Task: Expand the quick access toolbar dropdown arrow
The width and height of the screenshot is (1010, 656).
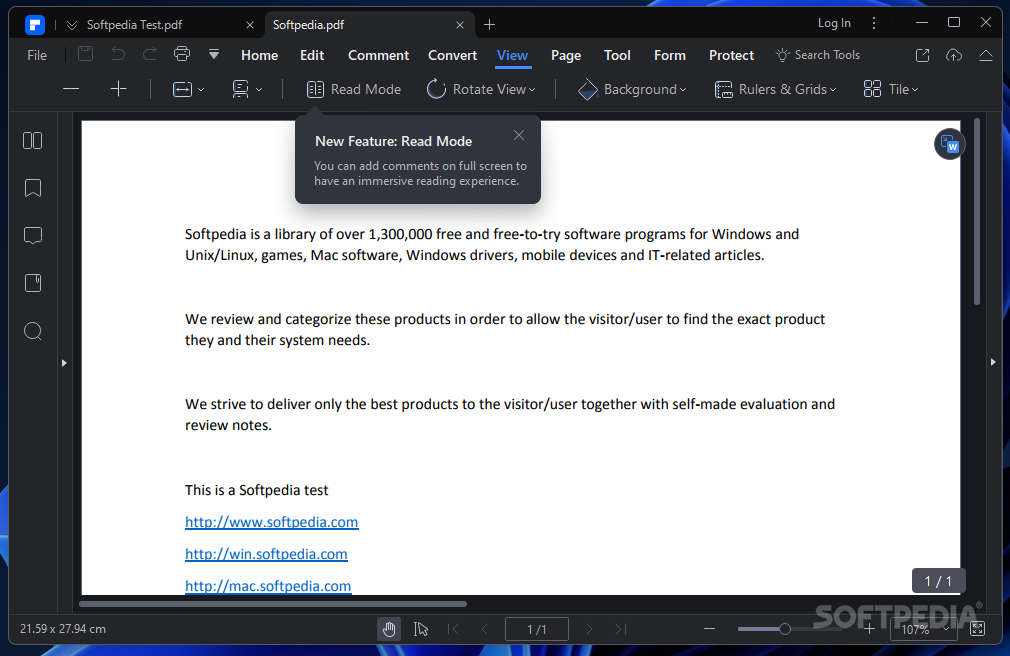Action: [214, 55]
